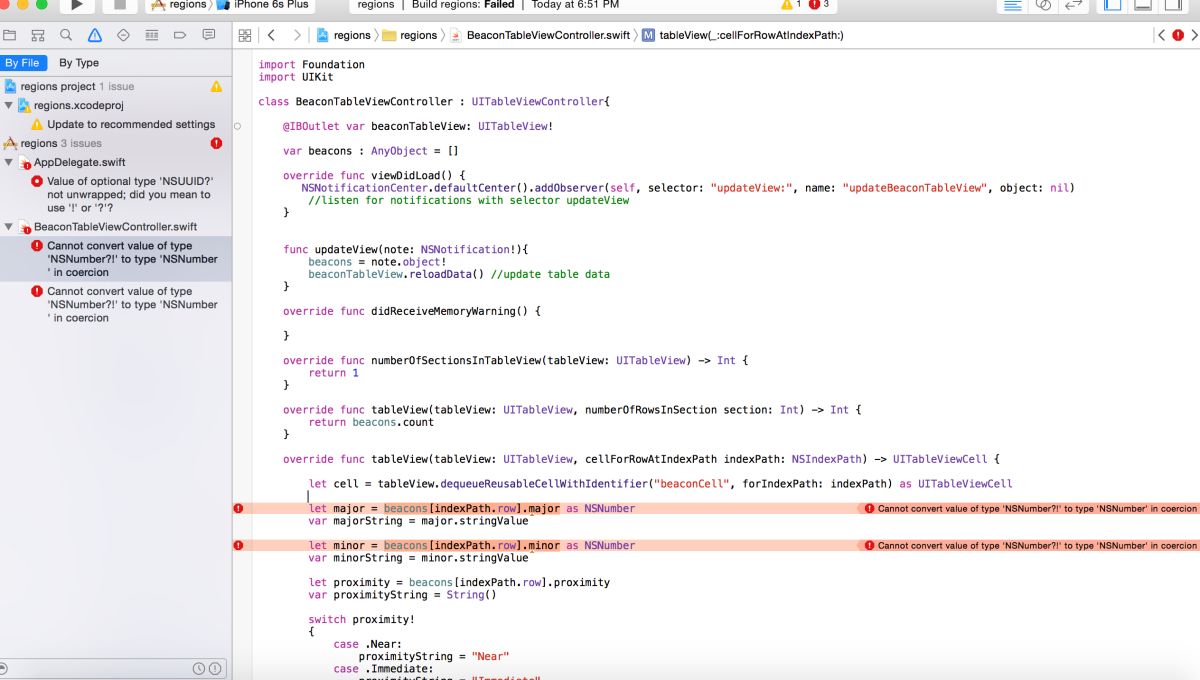
Task: Click the 'case .Near:' switch line
Action: (x=367, y=645)
